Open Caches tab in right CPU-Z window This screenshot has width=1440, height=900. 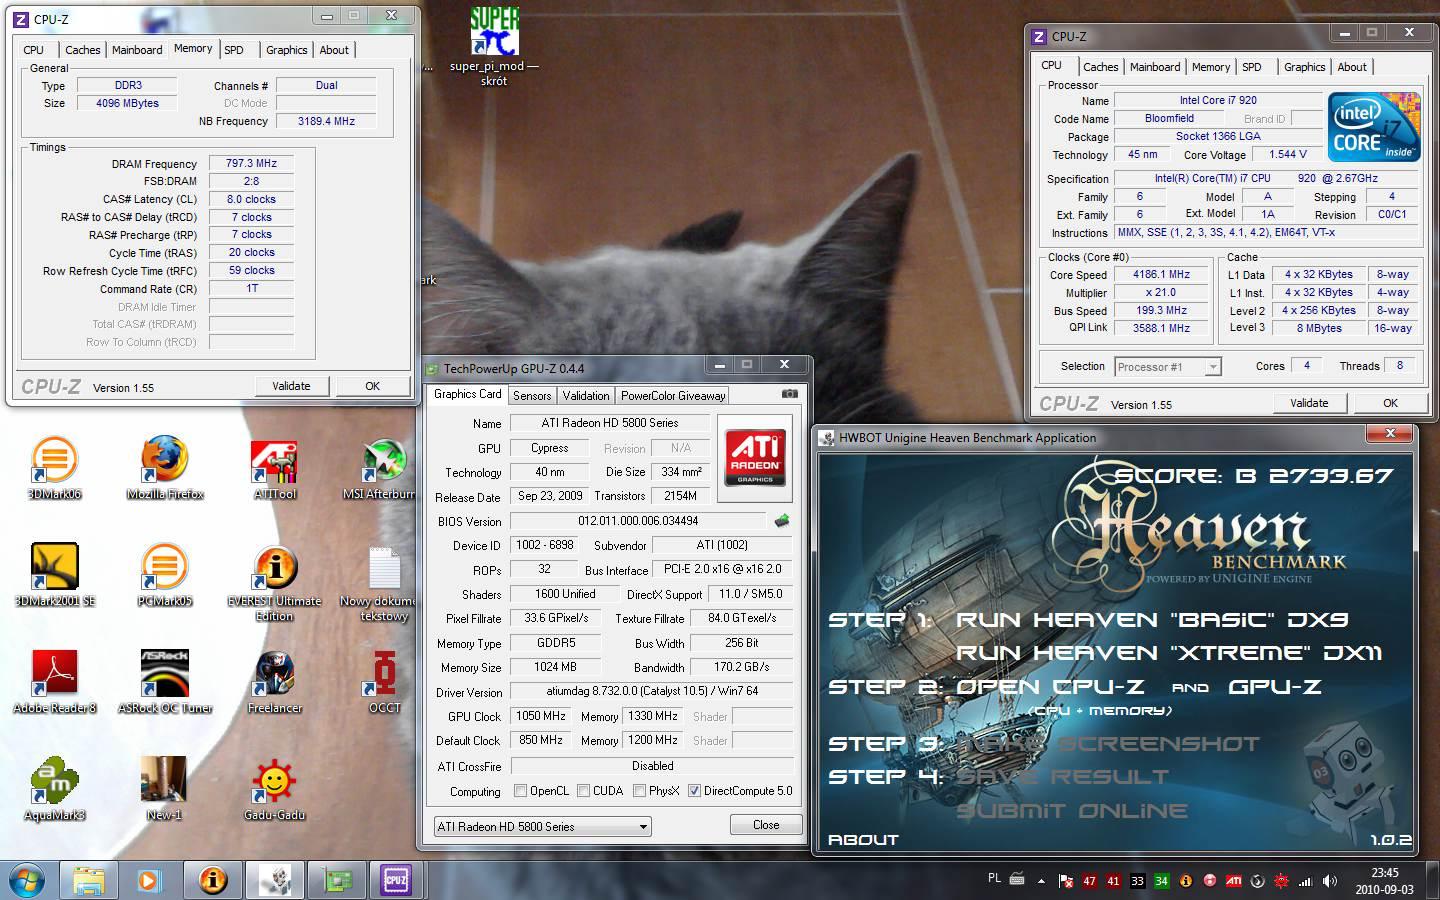[1101, 67]
